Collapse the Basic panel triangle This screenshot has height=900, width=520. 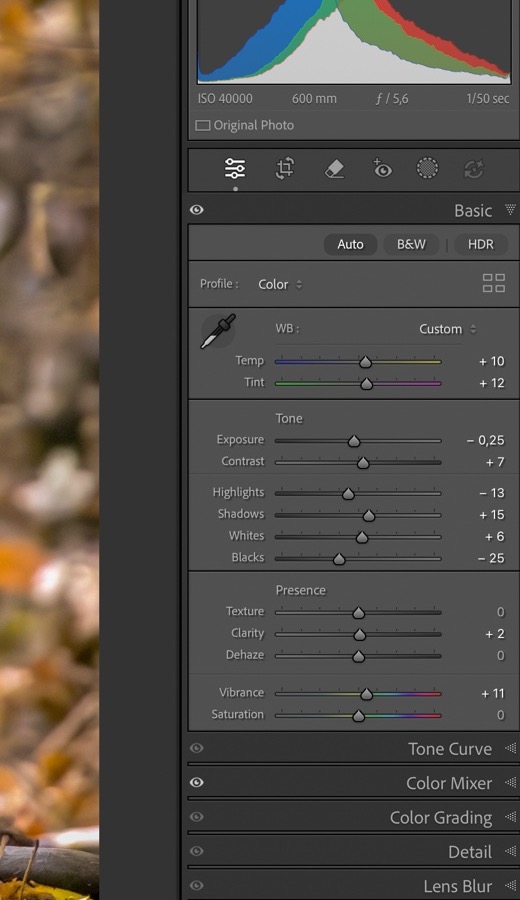tap(510, 210)
